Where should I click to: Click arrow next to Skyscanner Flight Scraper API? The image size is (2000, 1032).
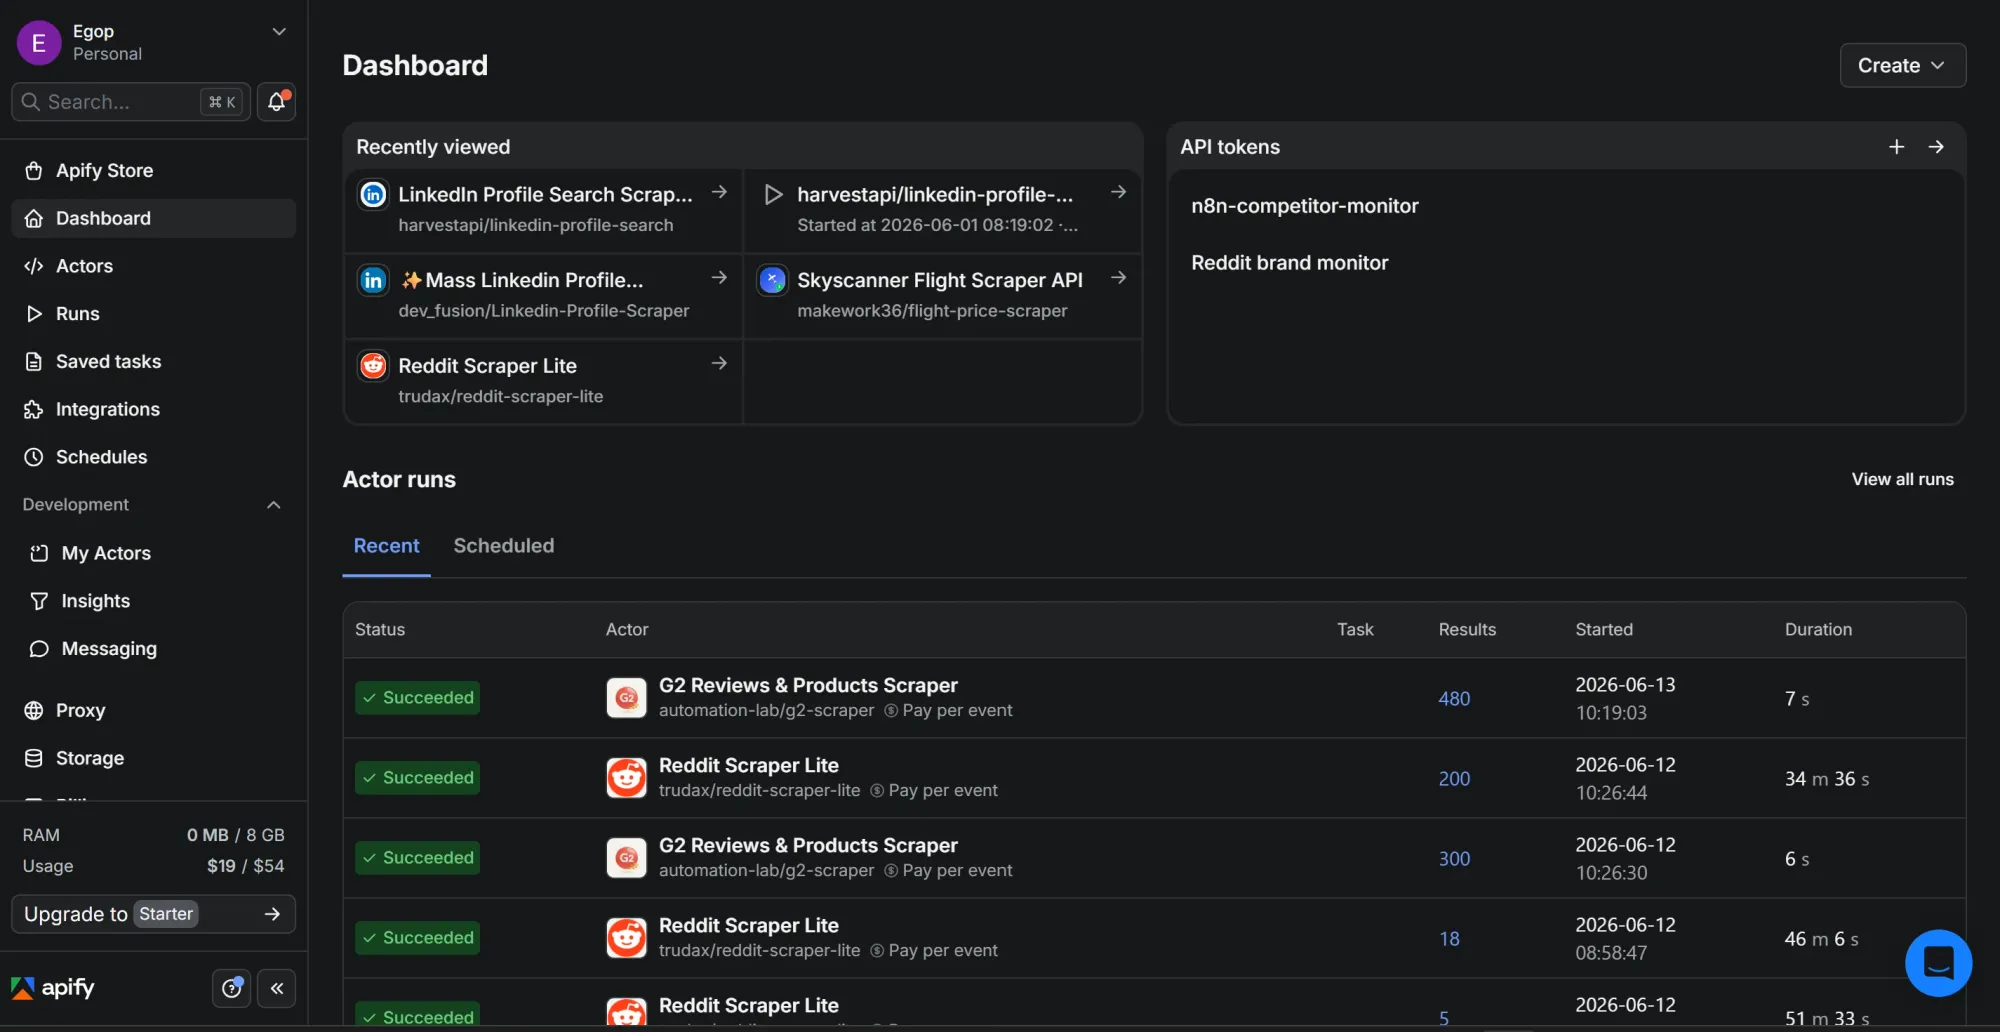(1118, 278)
